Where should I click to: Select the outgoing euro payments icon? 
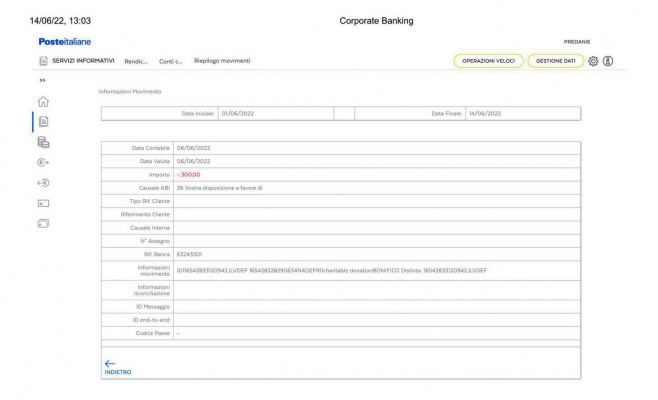[x=44, y=164]
